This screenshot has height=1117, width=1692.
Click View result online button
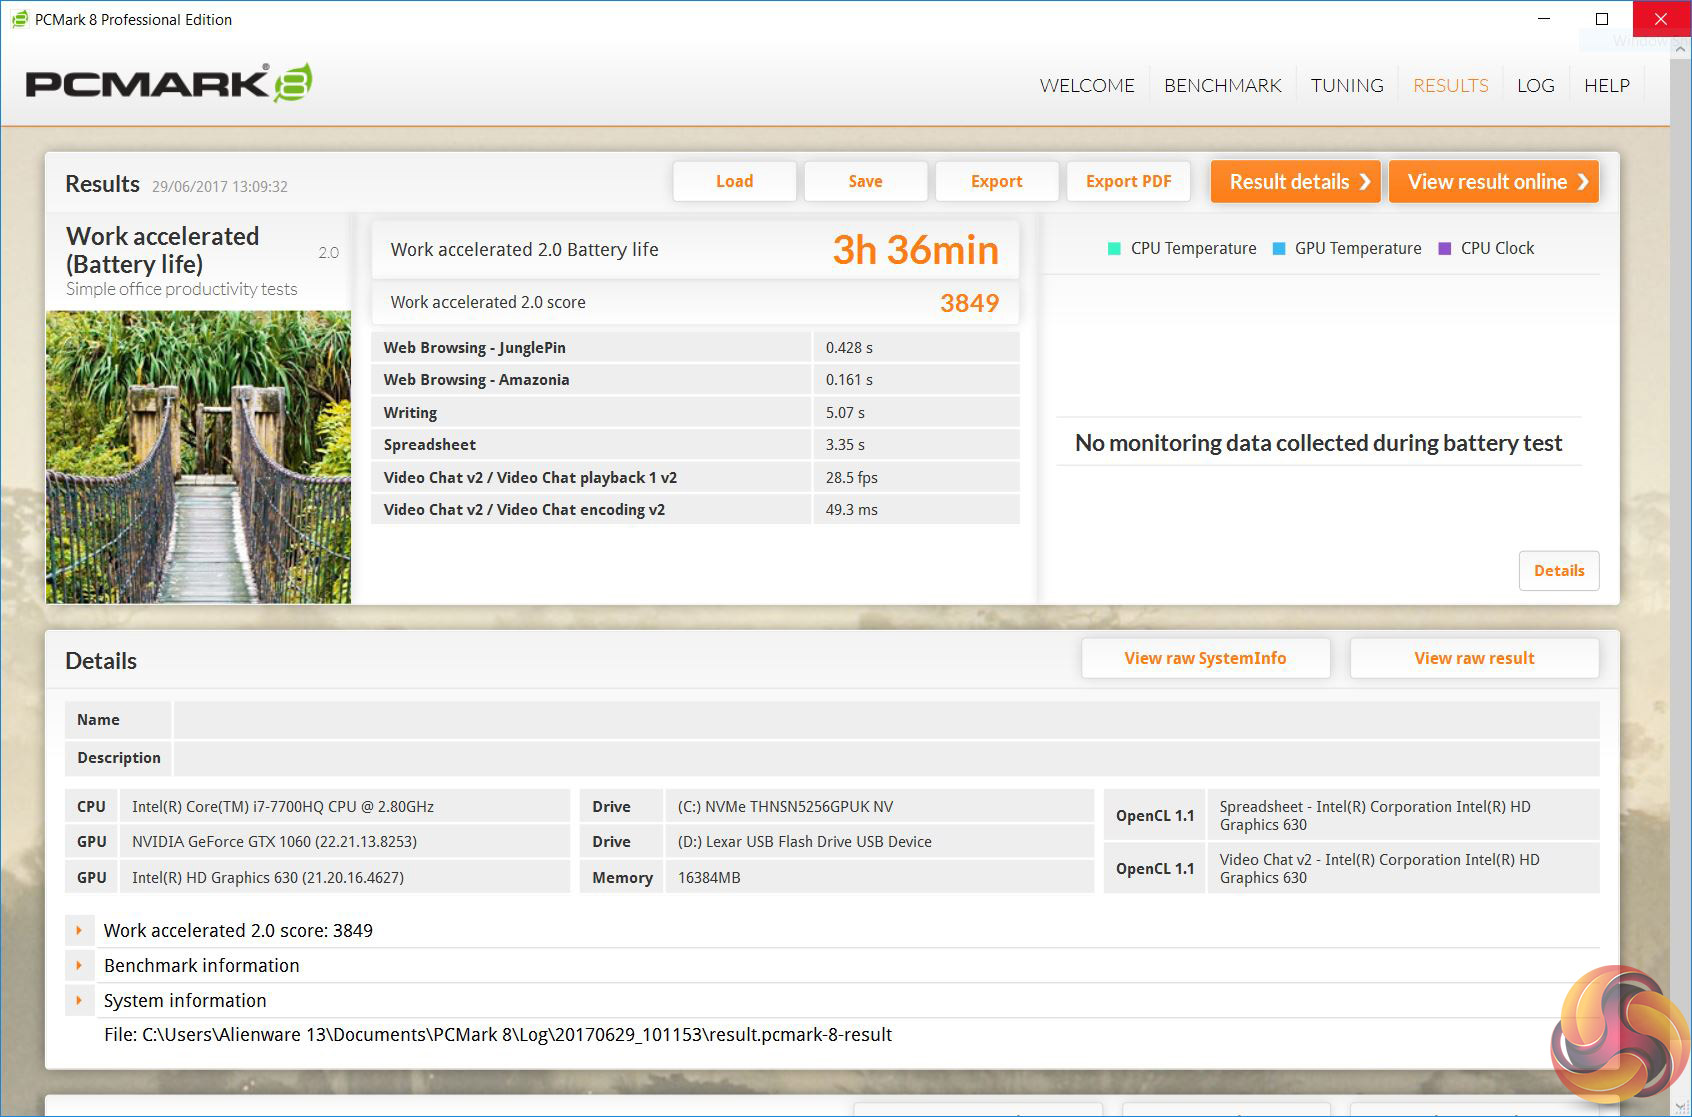[1493, 182]
